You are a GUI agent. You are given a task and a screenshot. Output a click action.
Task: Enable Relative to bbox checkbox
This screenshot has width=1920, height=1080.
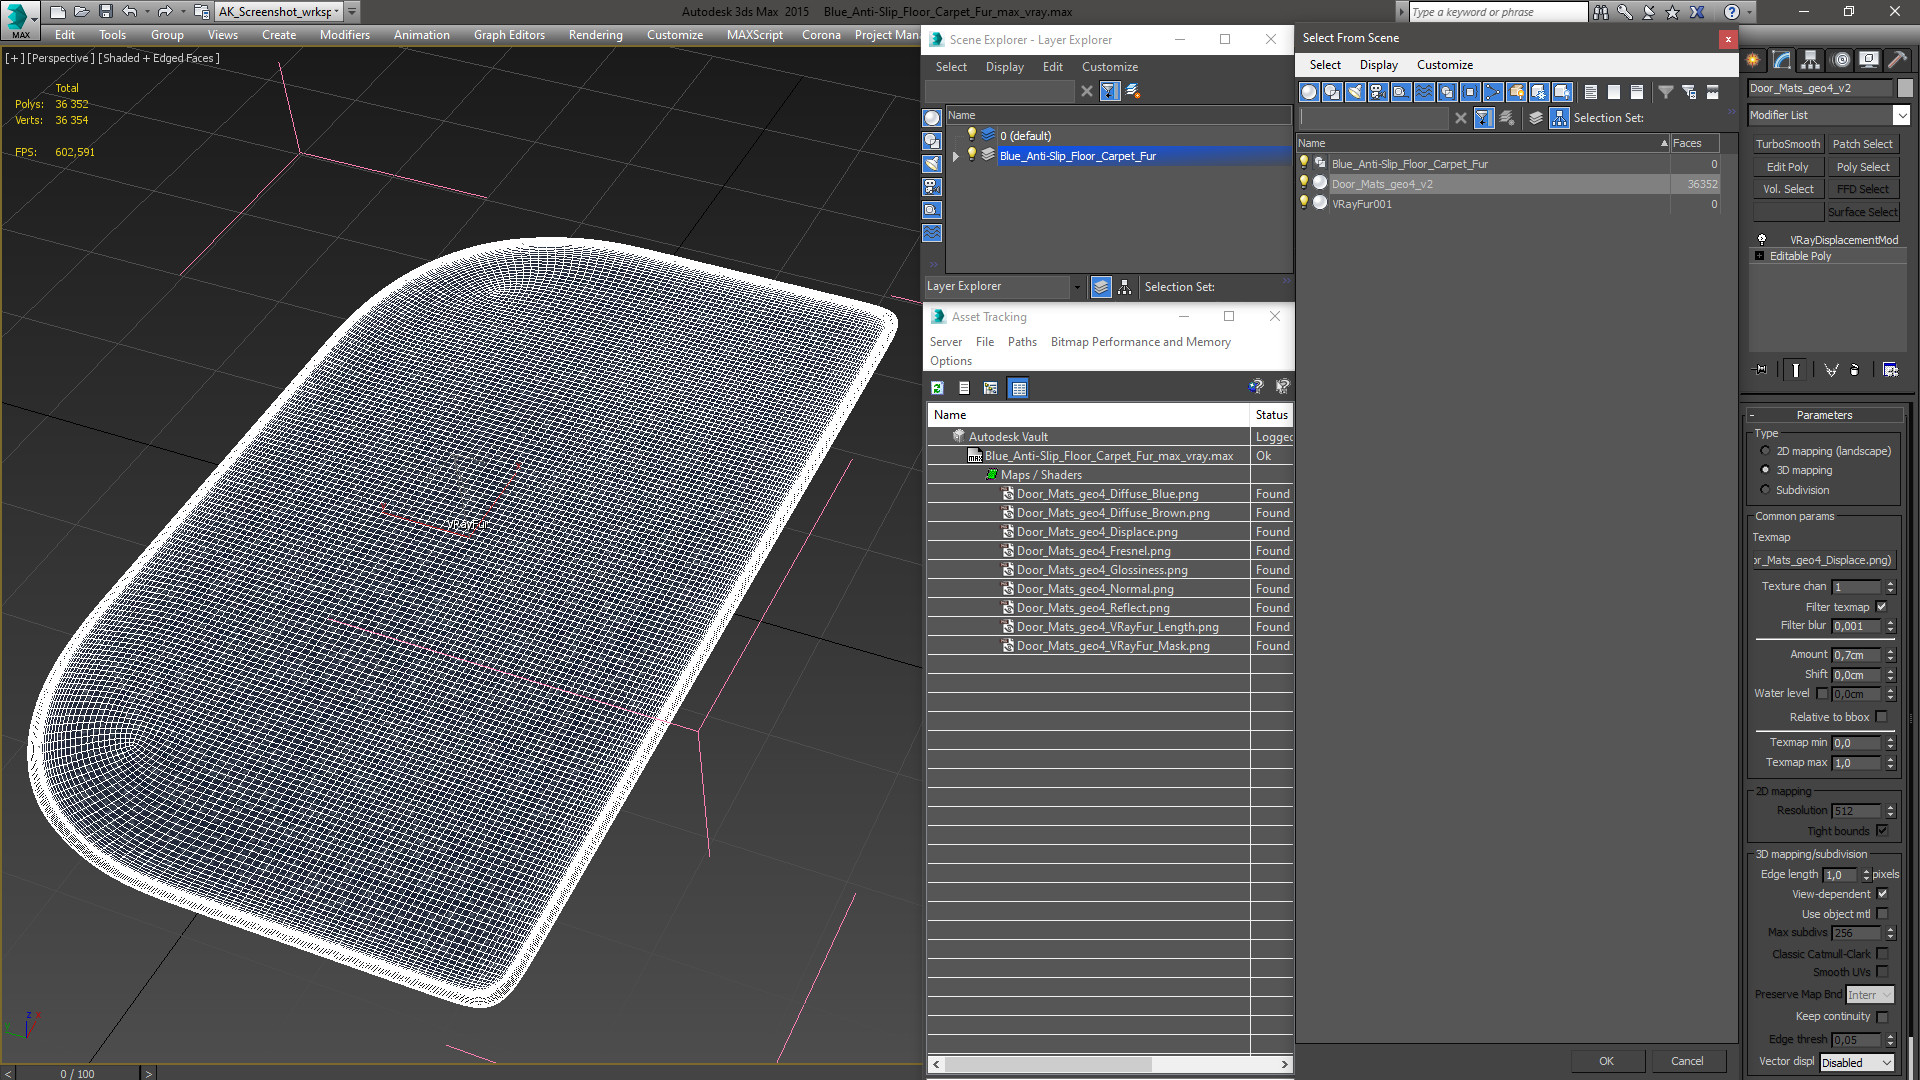click(x=1881, y=717)
